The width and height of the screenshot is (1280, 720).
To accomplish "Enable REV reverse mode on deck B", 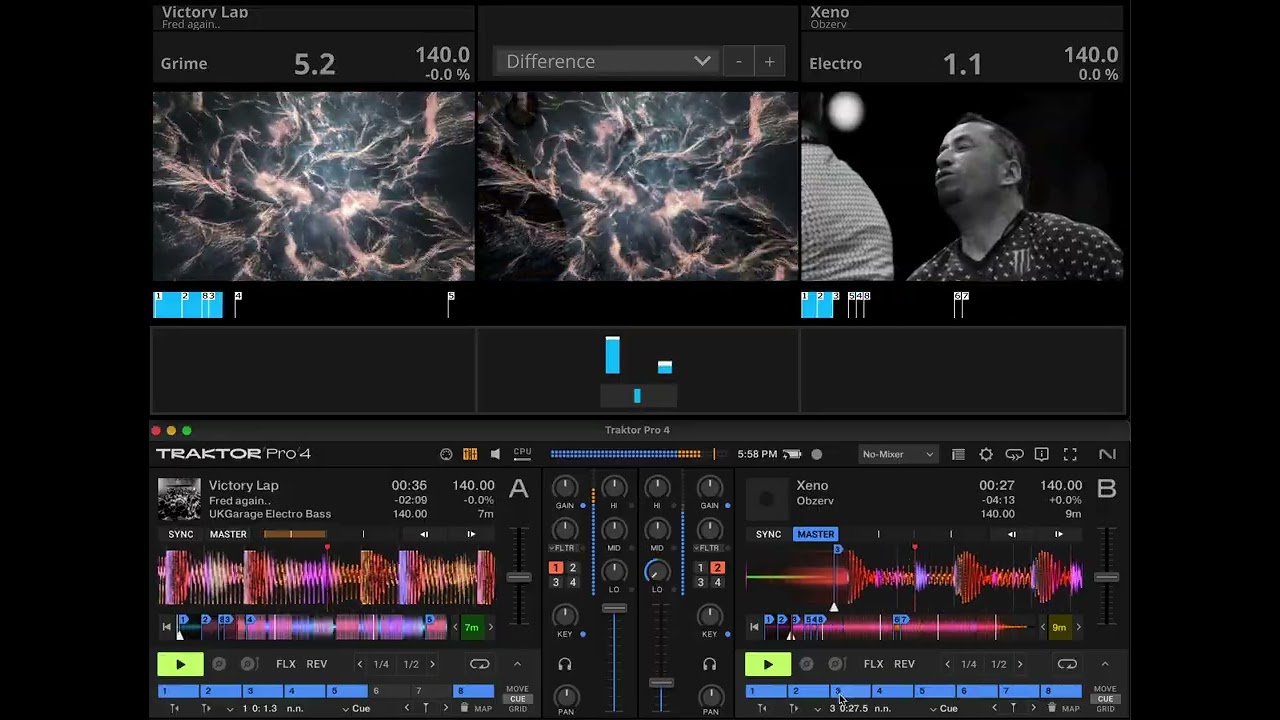I will [904, 664].
